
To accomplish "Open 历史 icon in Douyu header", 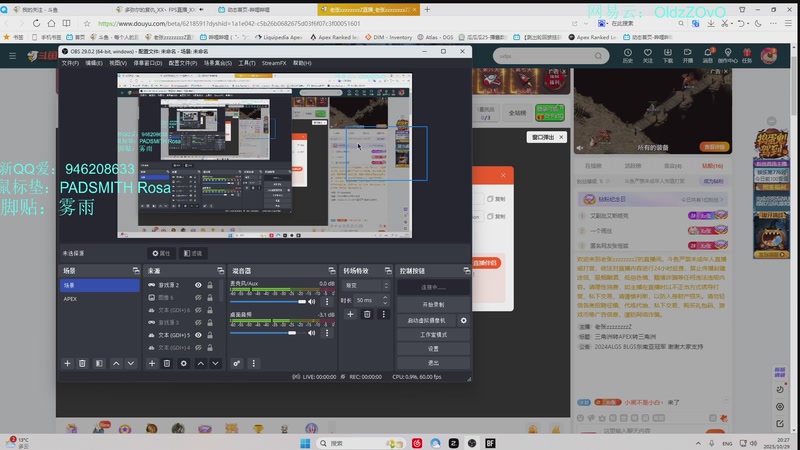I will pyautogui.click(x=628, y=56).
